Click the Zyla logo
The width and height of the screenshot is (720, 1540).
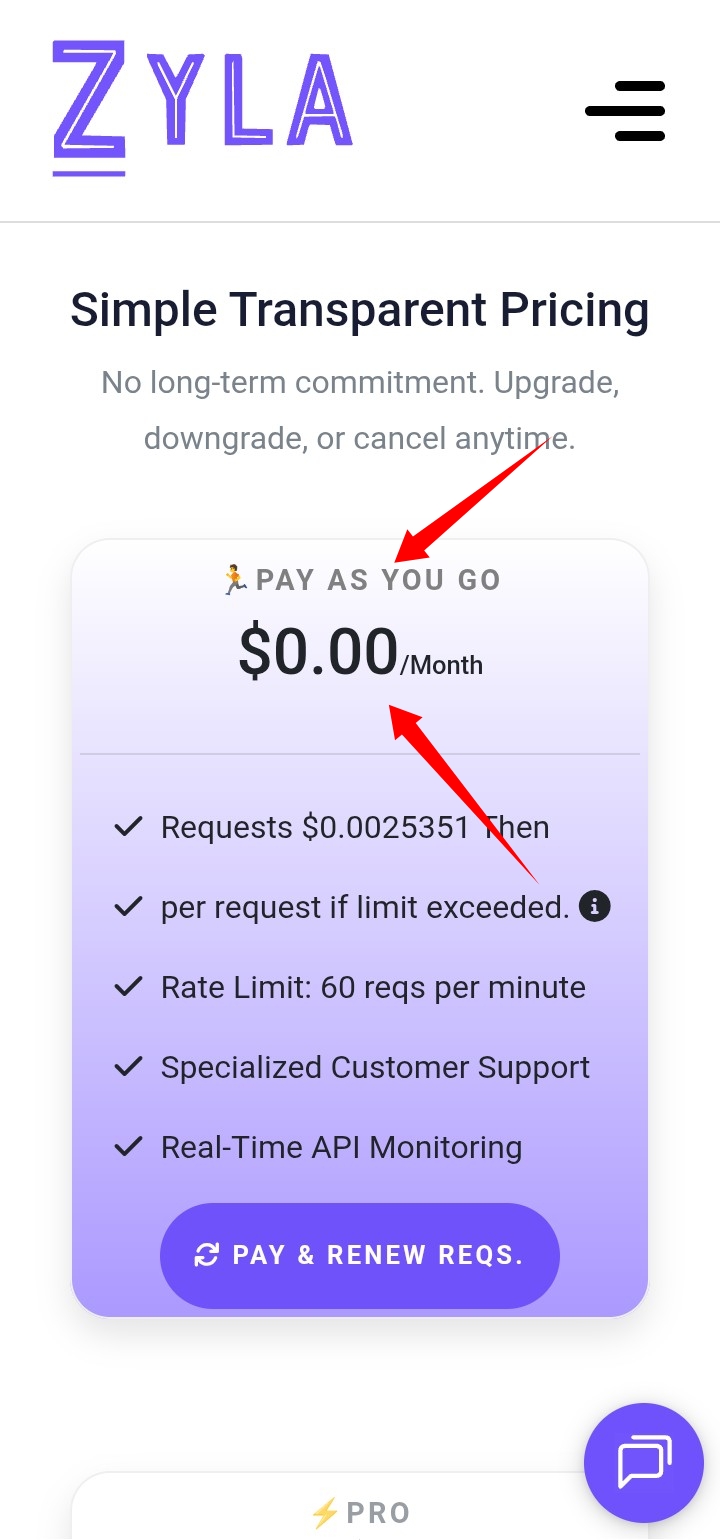point(202,107)
